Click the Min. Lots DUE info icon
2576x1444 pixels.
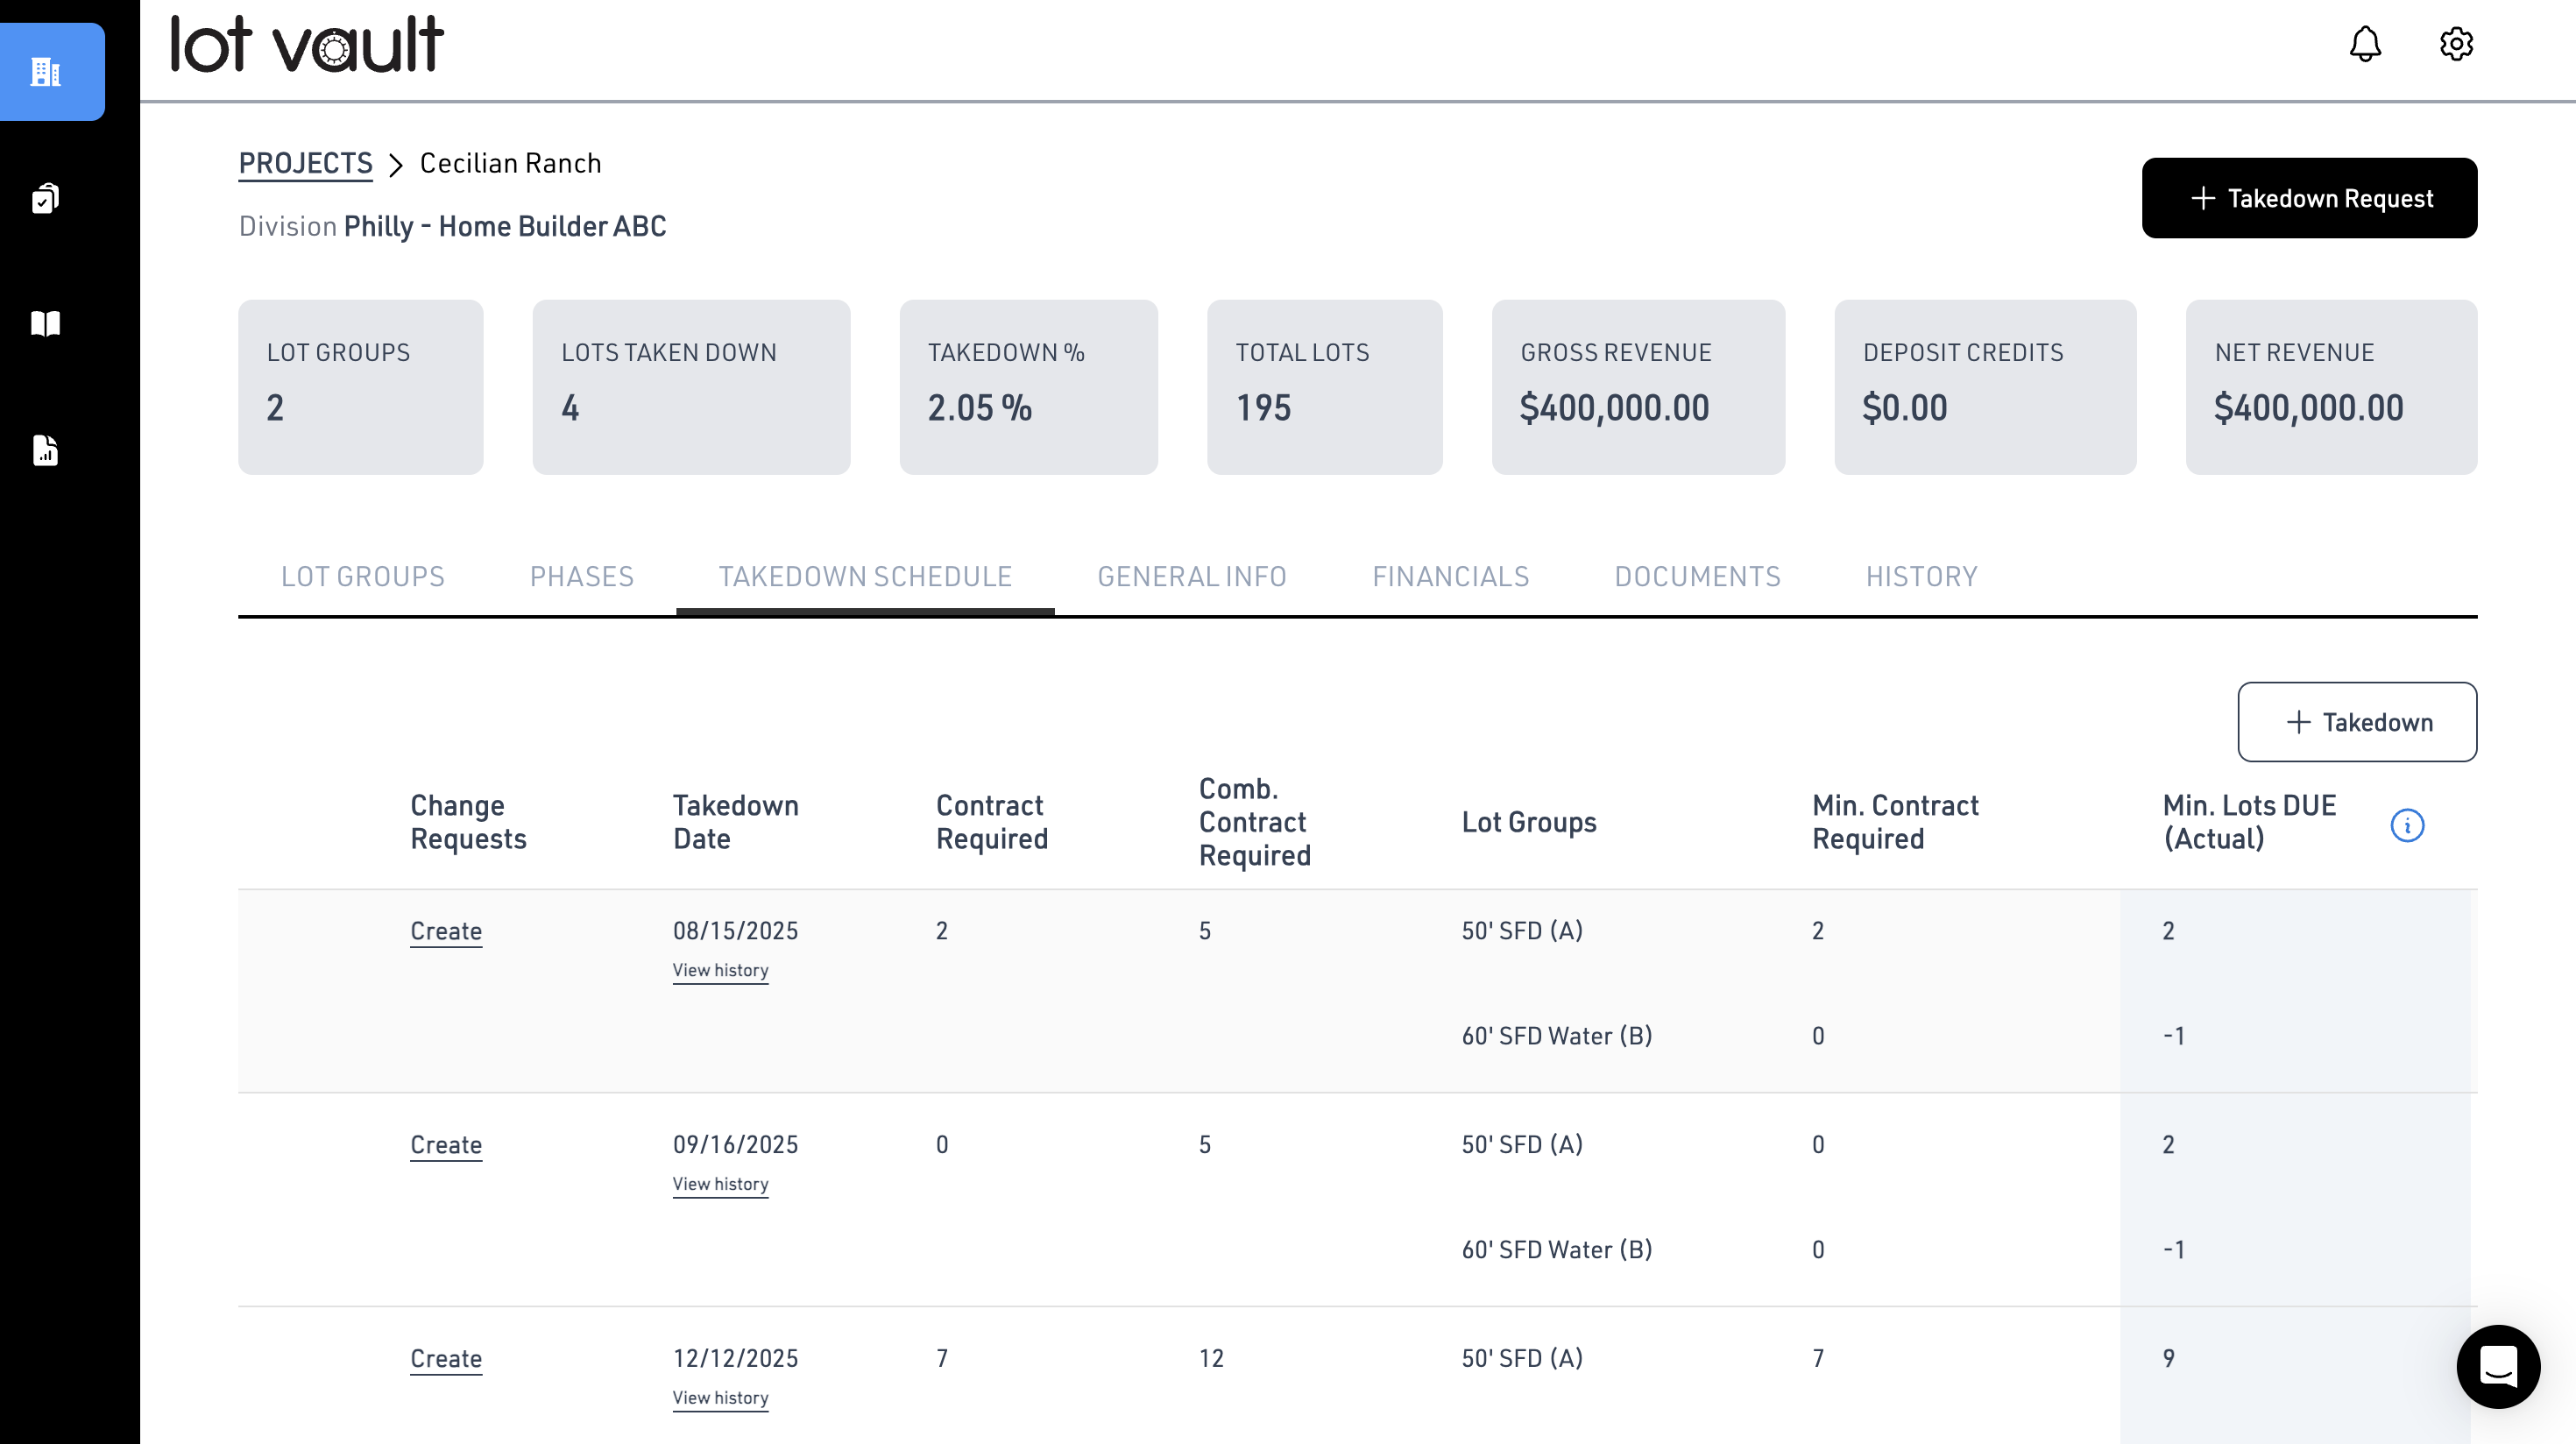2407,825
